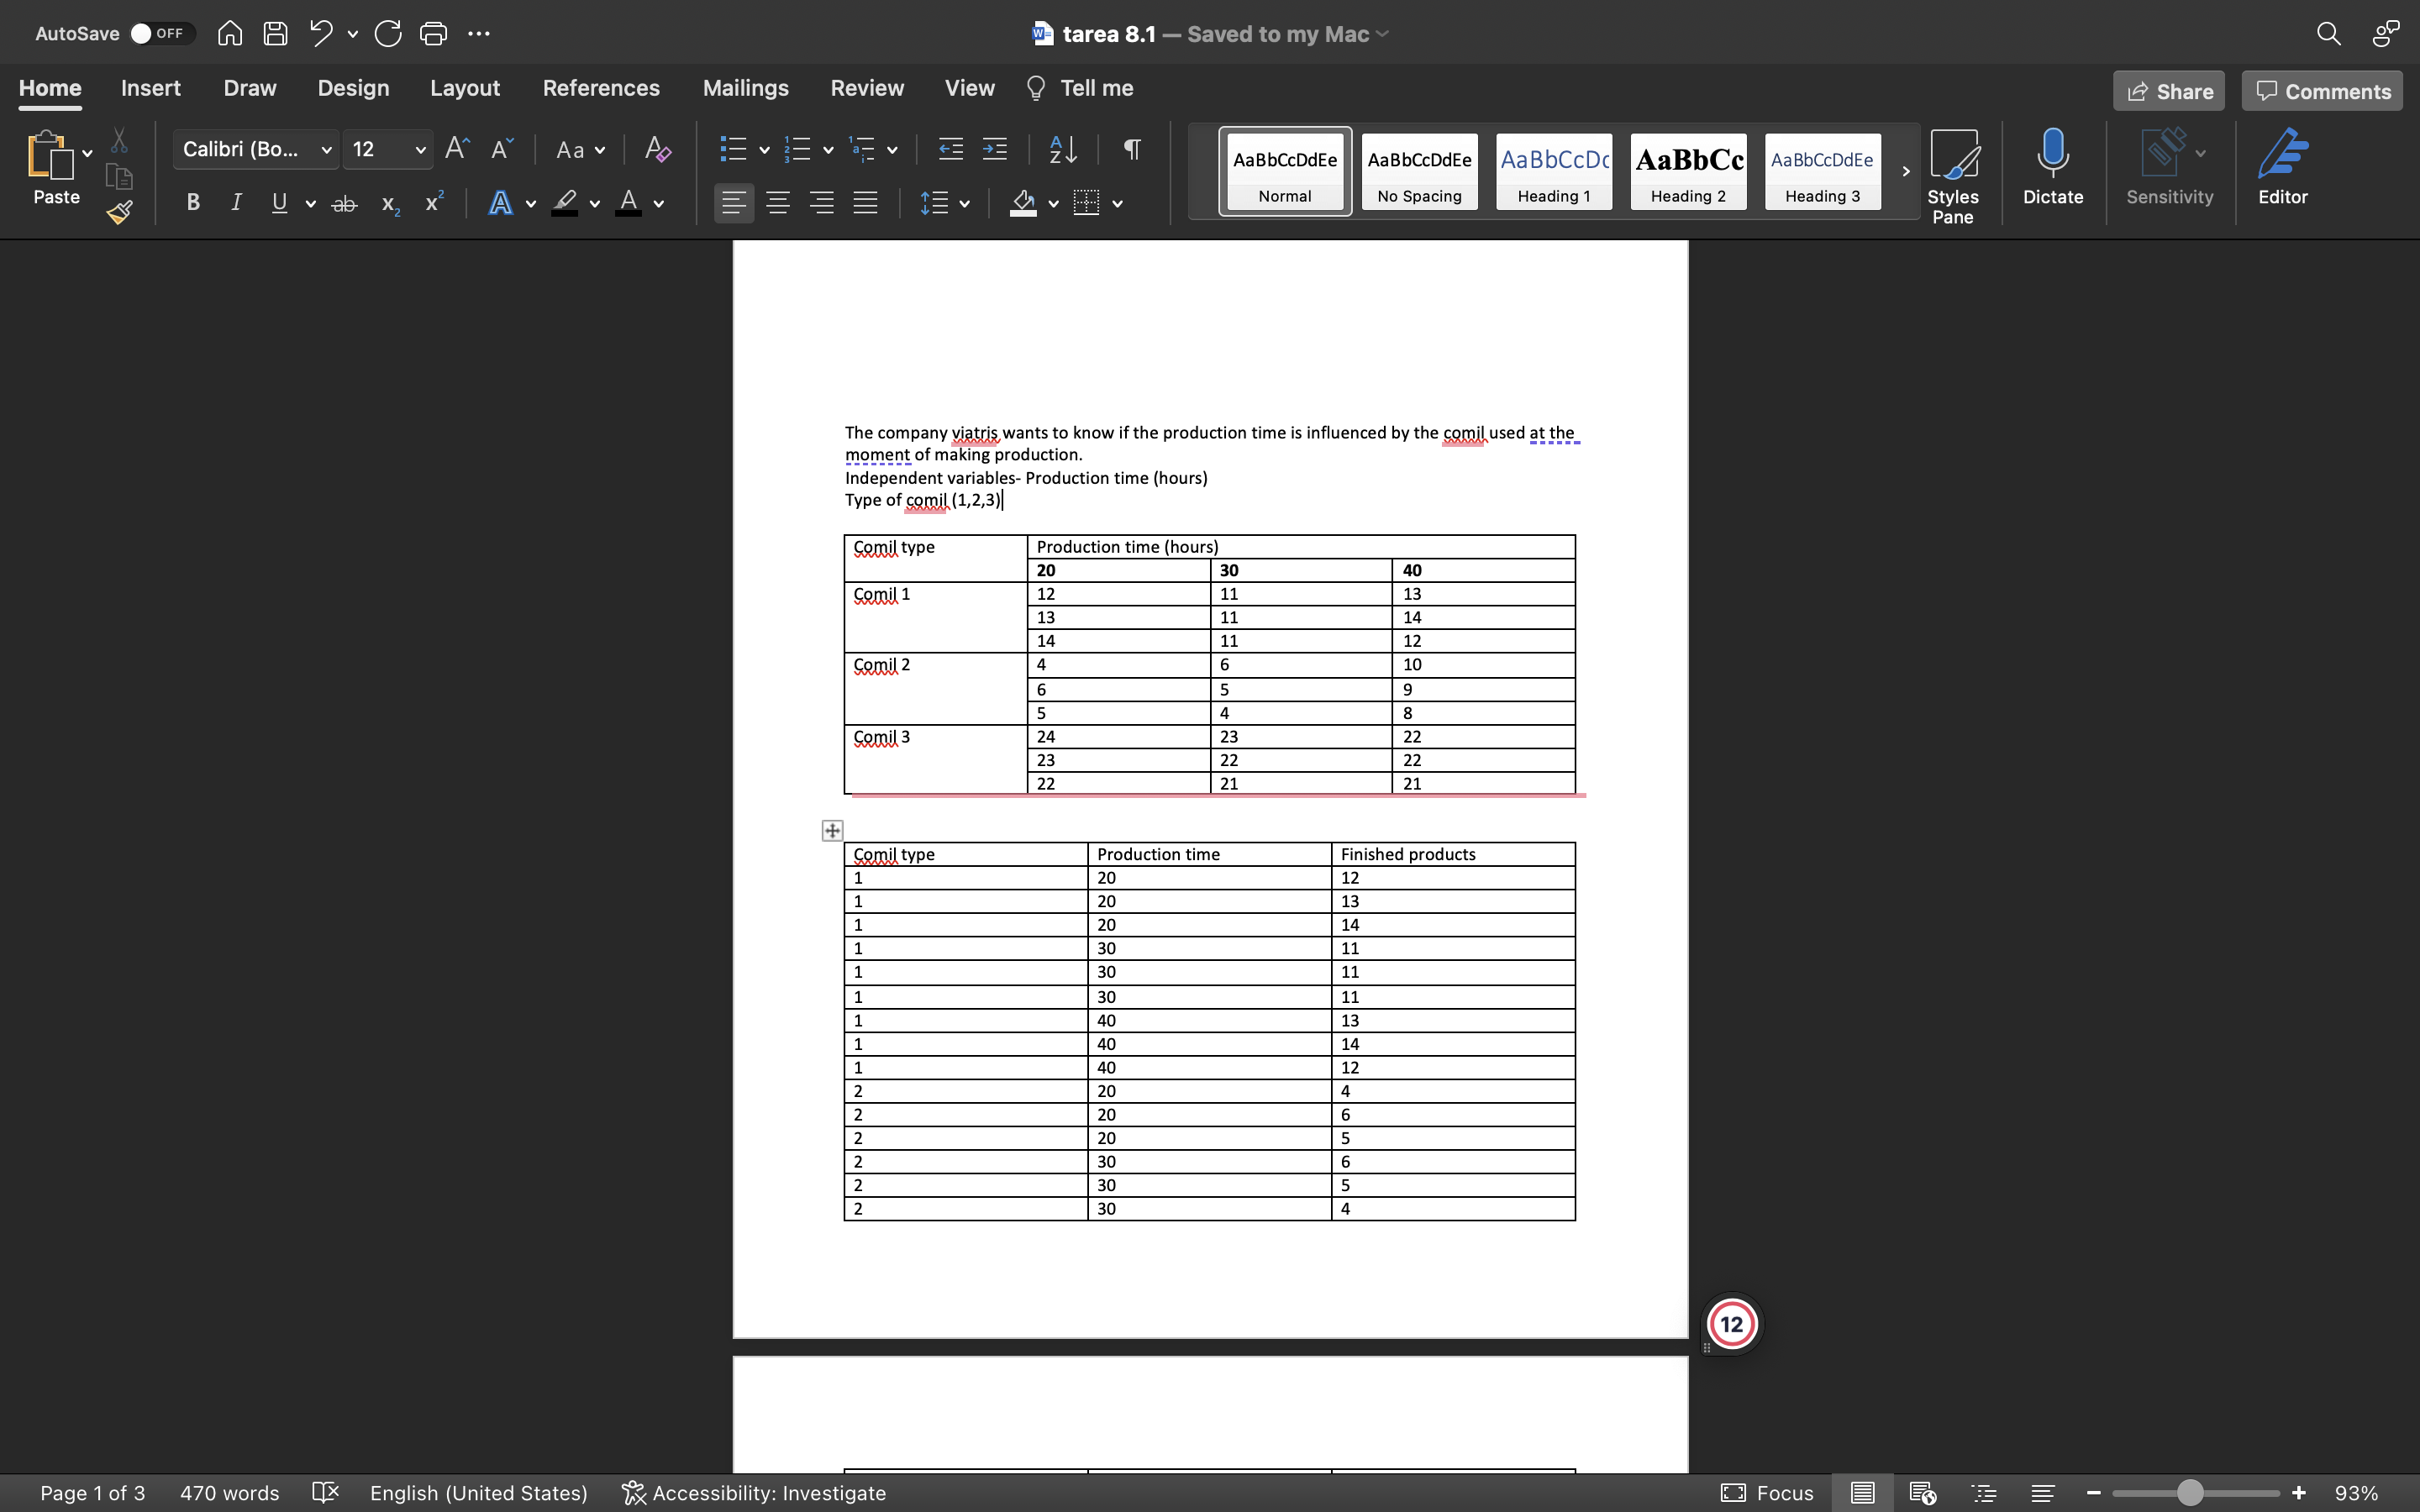Apply the Heading 1 style
The height and width of the screenshot is (1512, 2420).
[1553, 171]
